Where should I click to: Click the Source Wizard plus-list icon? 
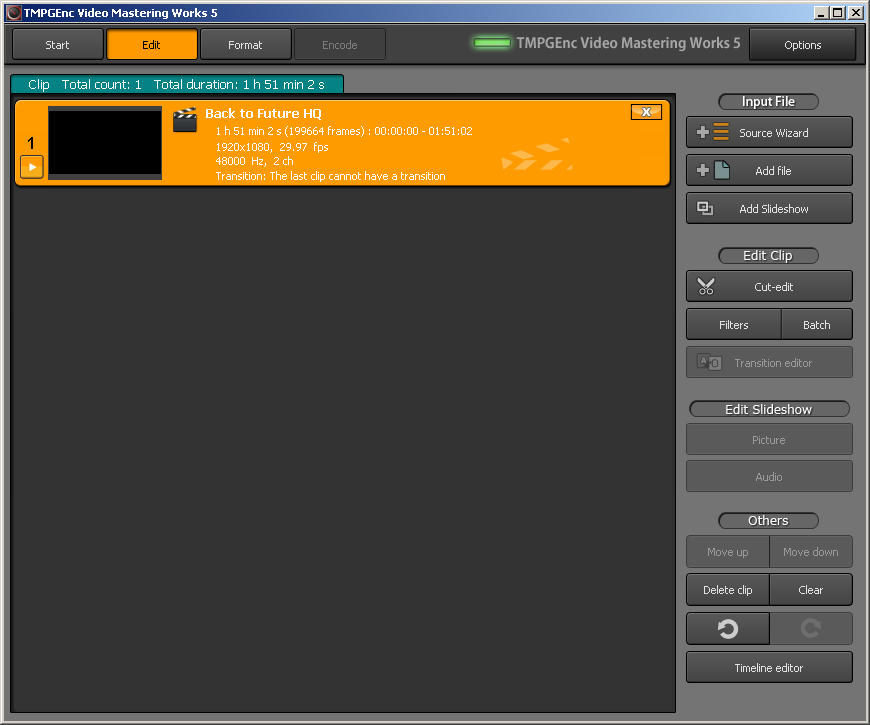713,132
